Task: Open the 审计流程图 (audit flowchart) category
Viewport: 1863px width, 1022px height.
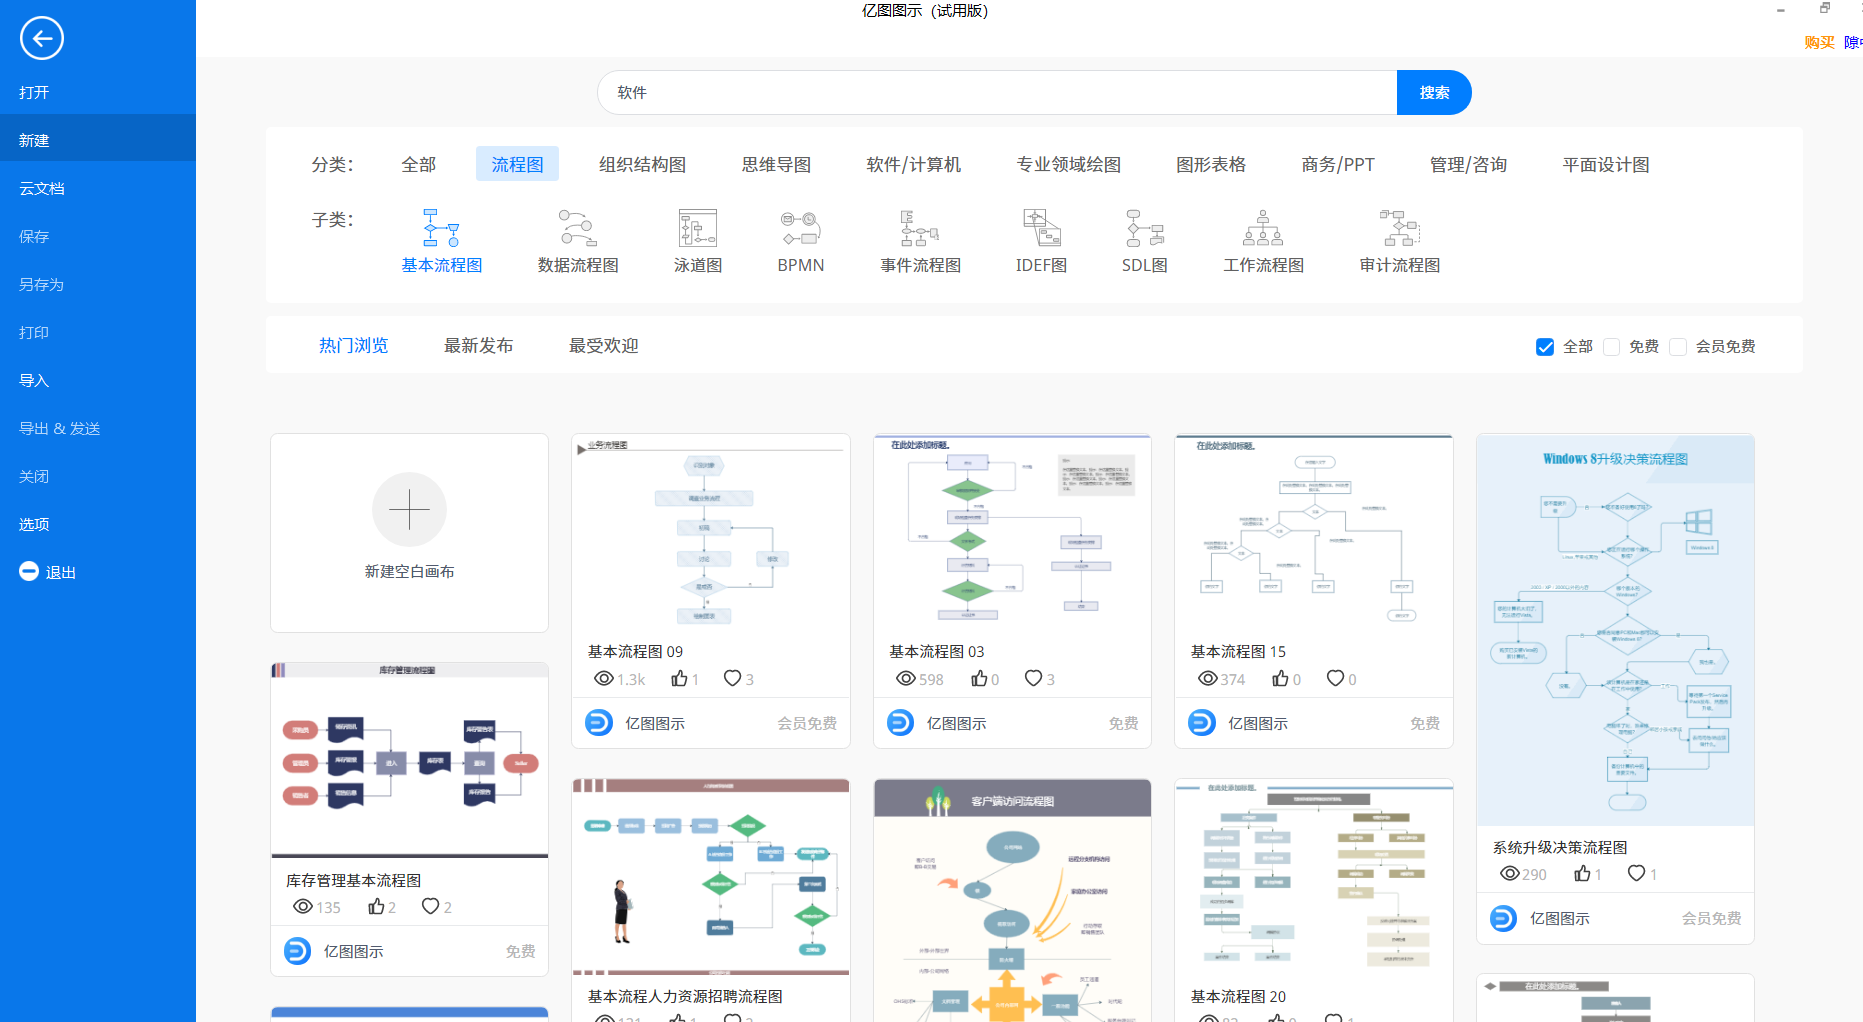Action: tap(1400, 230)
